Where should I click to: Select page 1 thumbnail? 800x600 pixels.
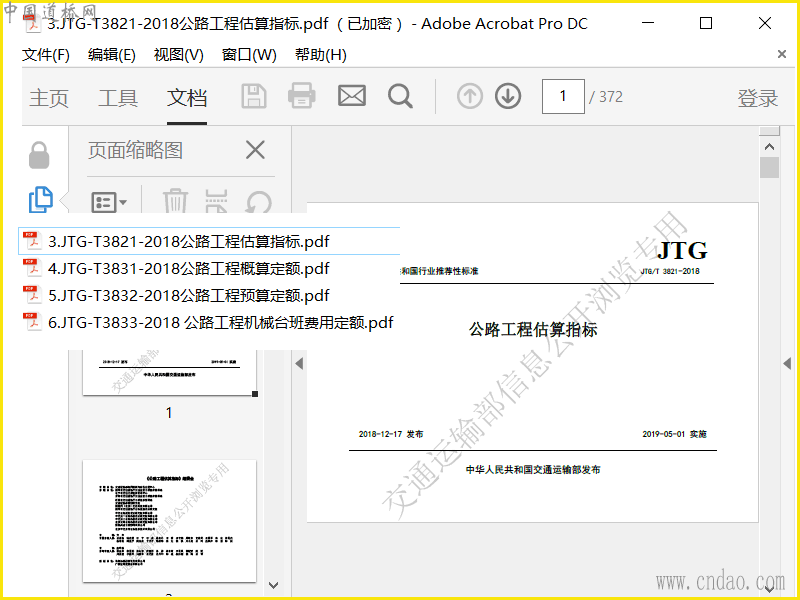click(x=169, y=372)
